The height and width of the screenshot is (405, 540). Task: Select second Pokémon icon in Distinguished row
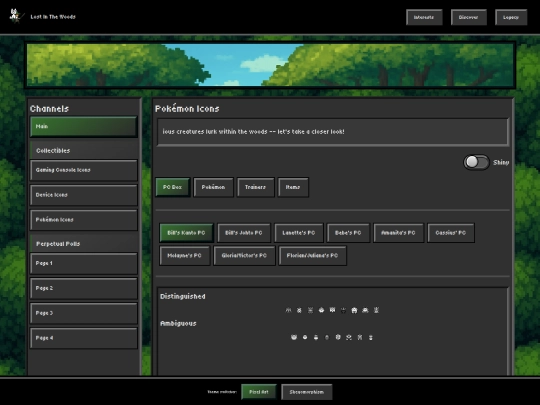tap(299, 310)
